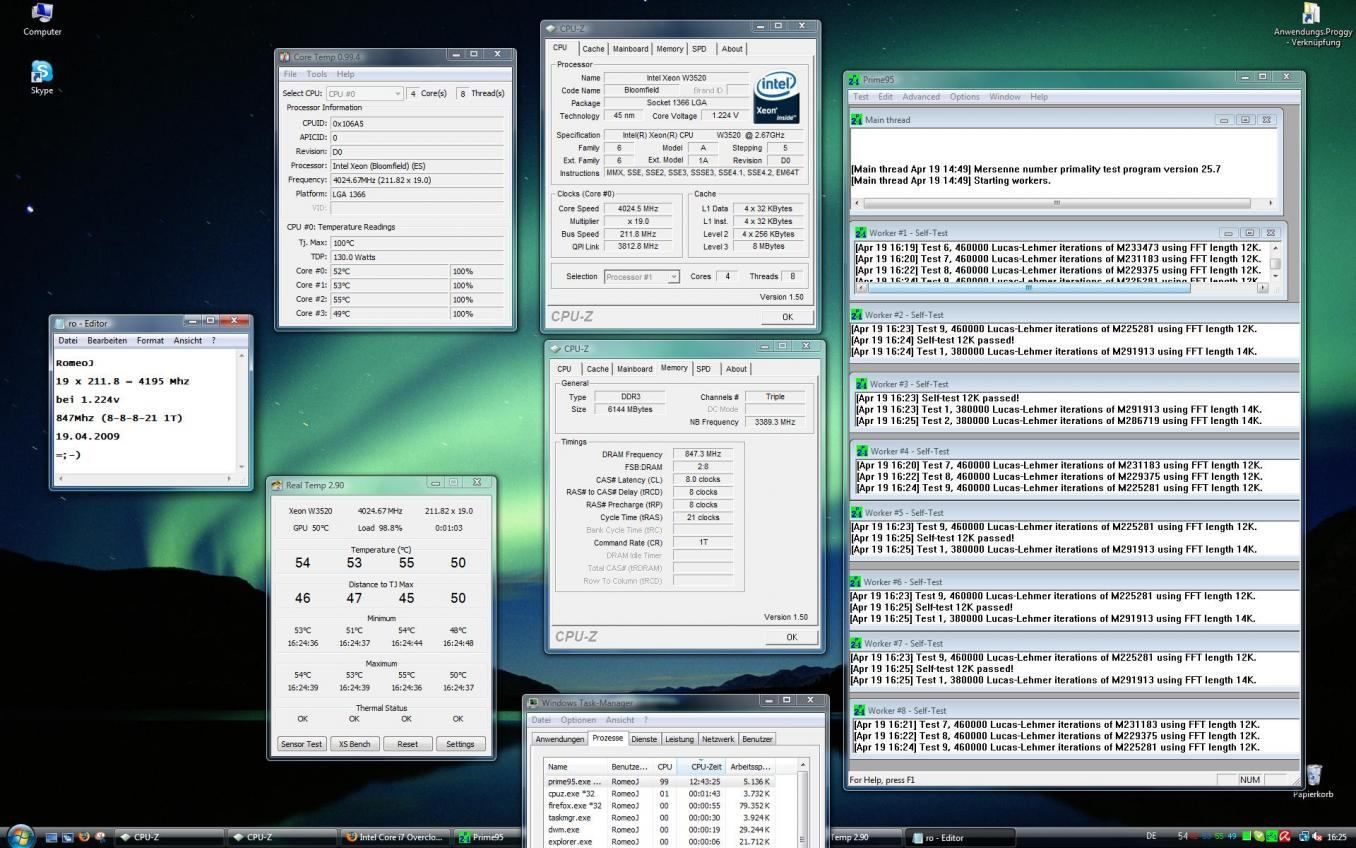Open the Tools menu in Core Temp
1356x848 pixels.
point(317,74)
